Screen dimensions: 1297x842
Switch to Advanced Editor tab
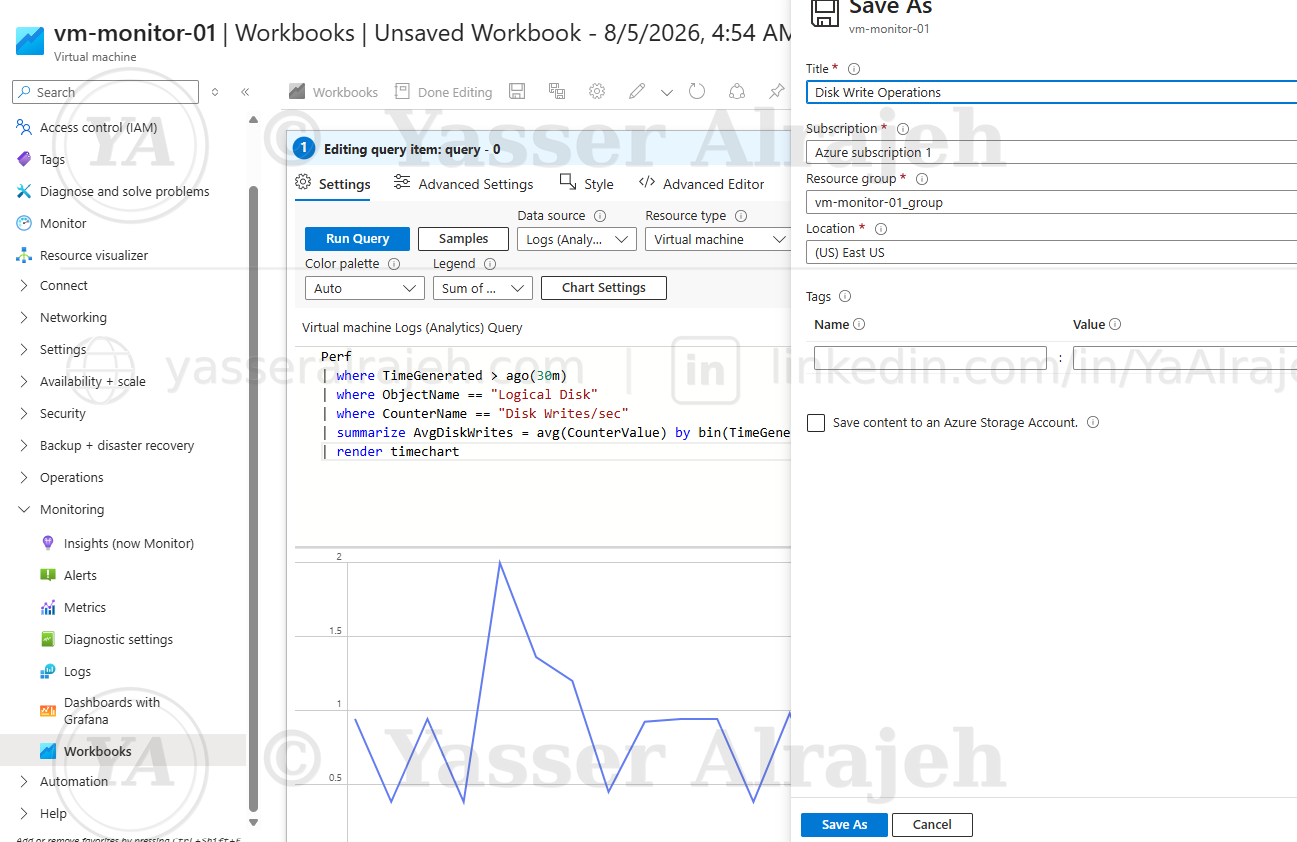[x=701, y=184]
